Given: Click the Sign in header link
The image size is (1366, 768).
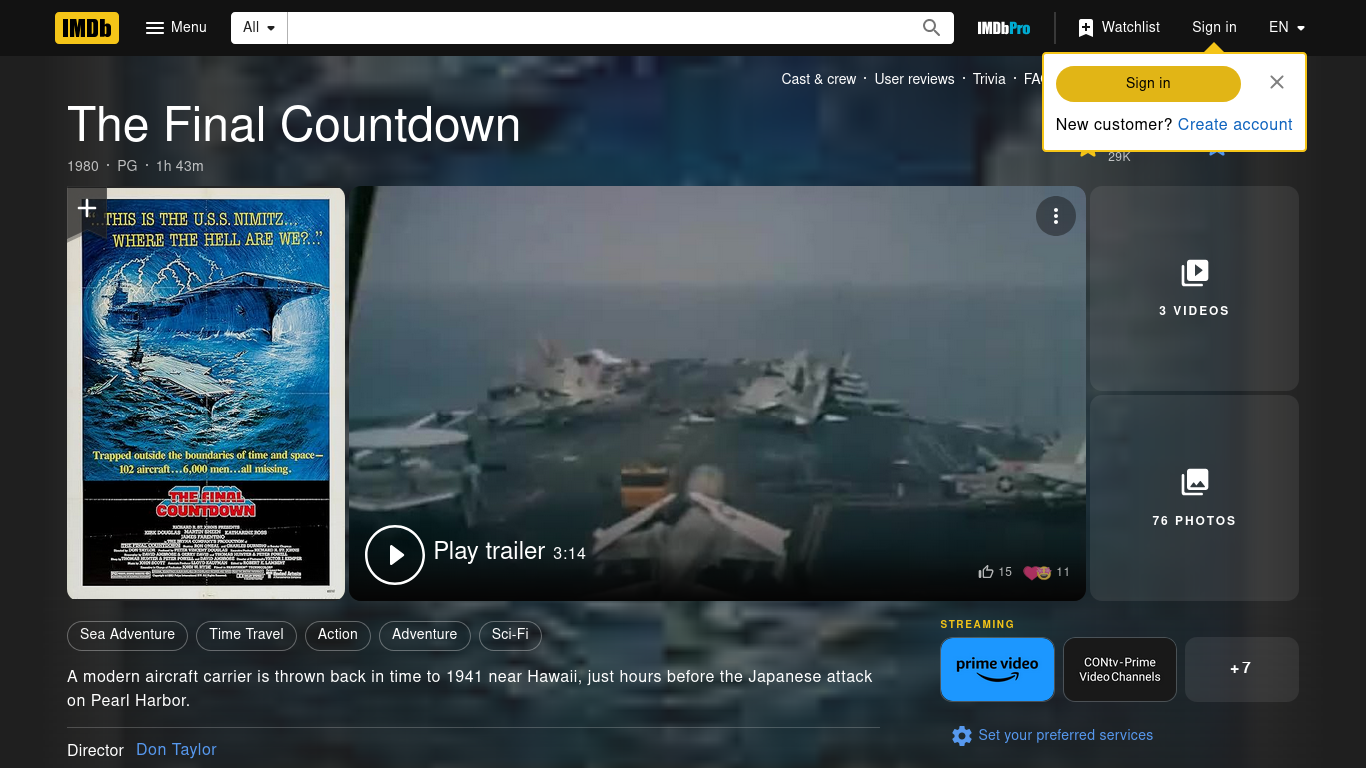Looking at the screenshot, I should click(x=1214, y=28).
